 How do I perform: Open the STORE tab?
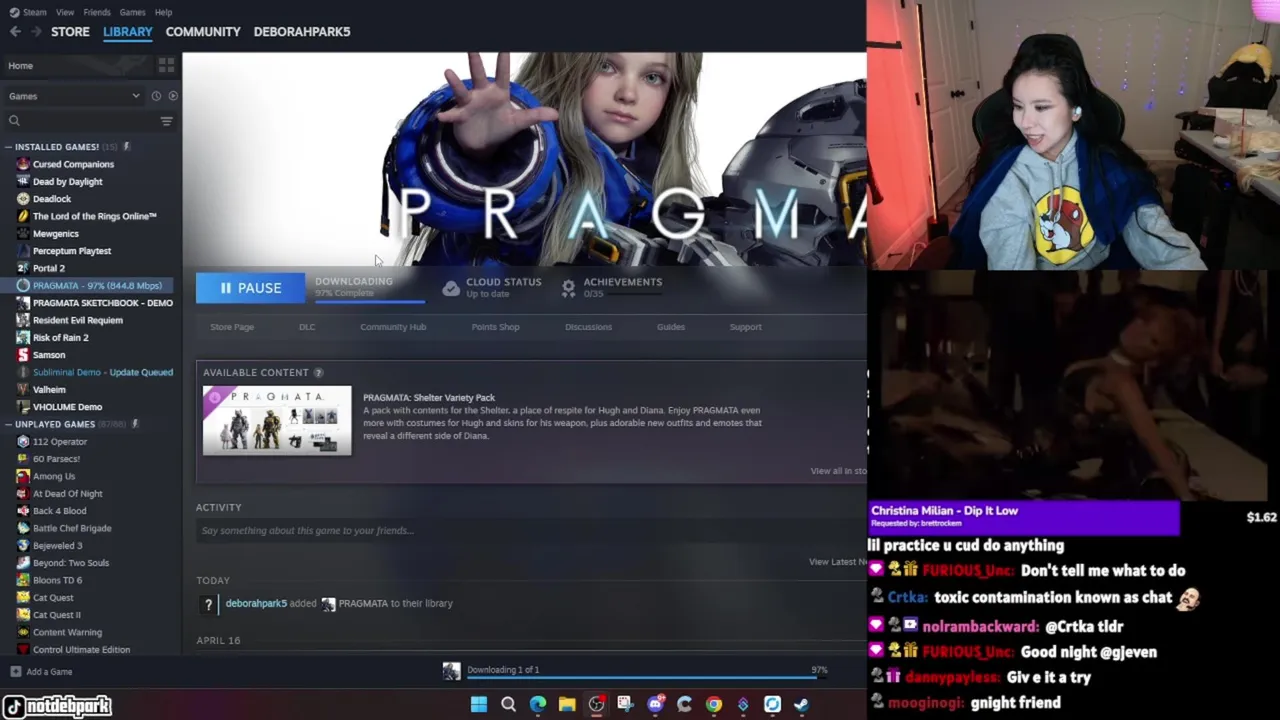(x=70, y=32)
